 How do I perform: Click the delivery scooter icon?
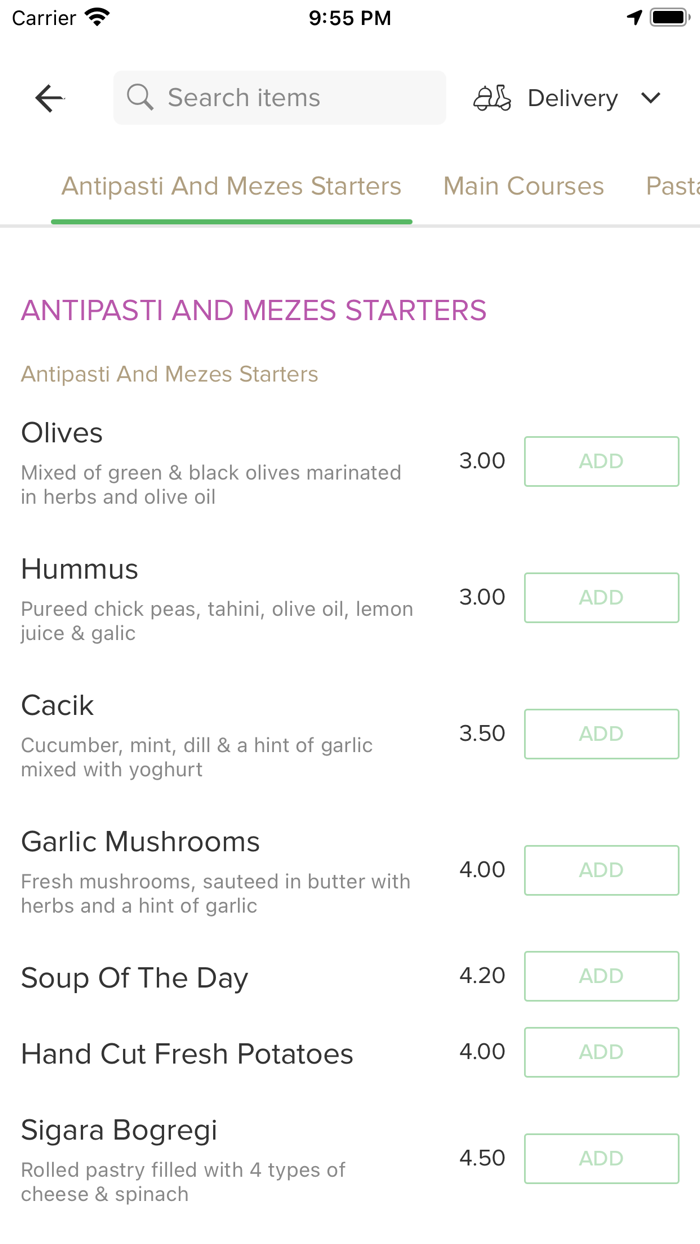point(492,97)
